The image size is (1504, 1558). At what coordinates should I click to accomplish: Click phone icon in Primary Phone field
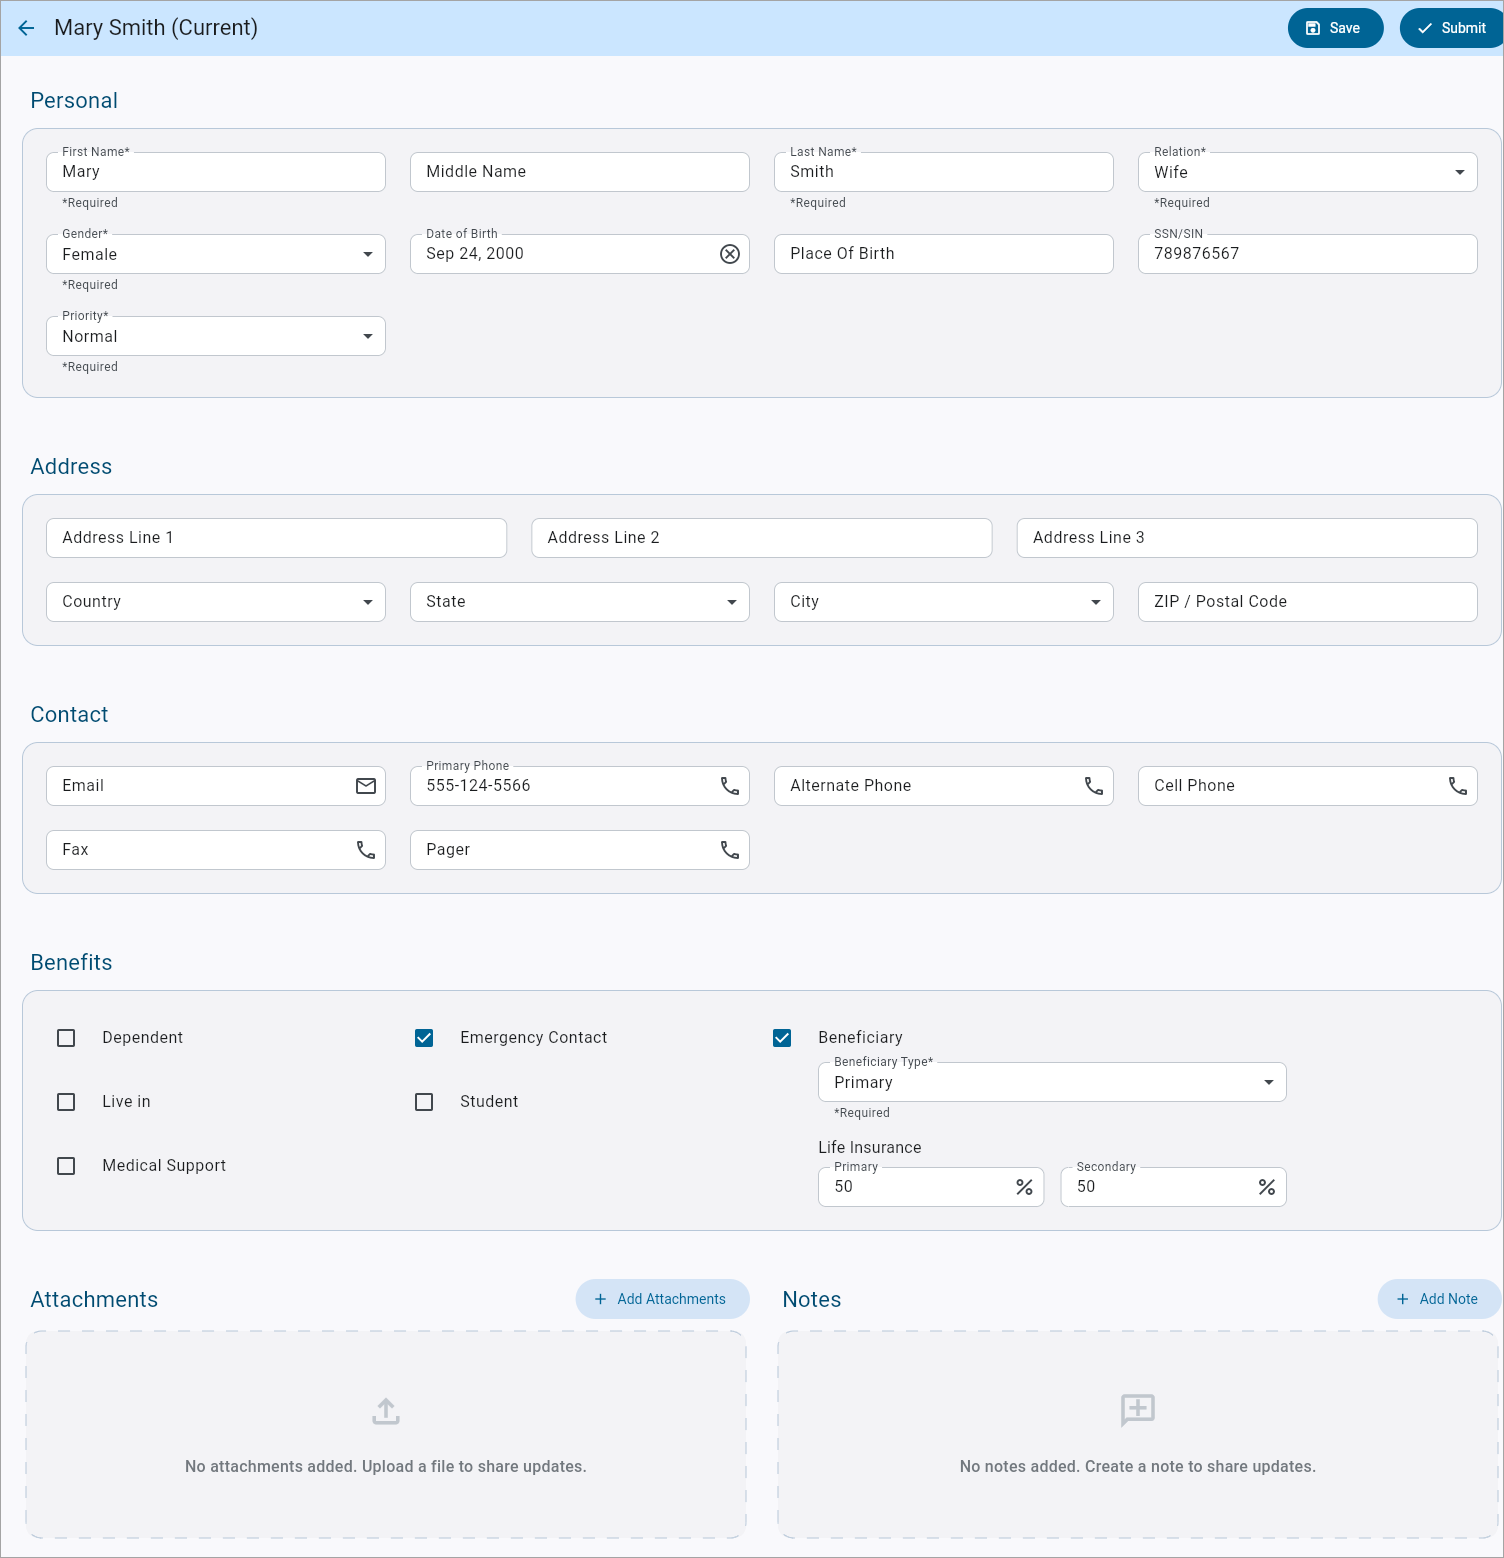point(730,786)
